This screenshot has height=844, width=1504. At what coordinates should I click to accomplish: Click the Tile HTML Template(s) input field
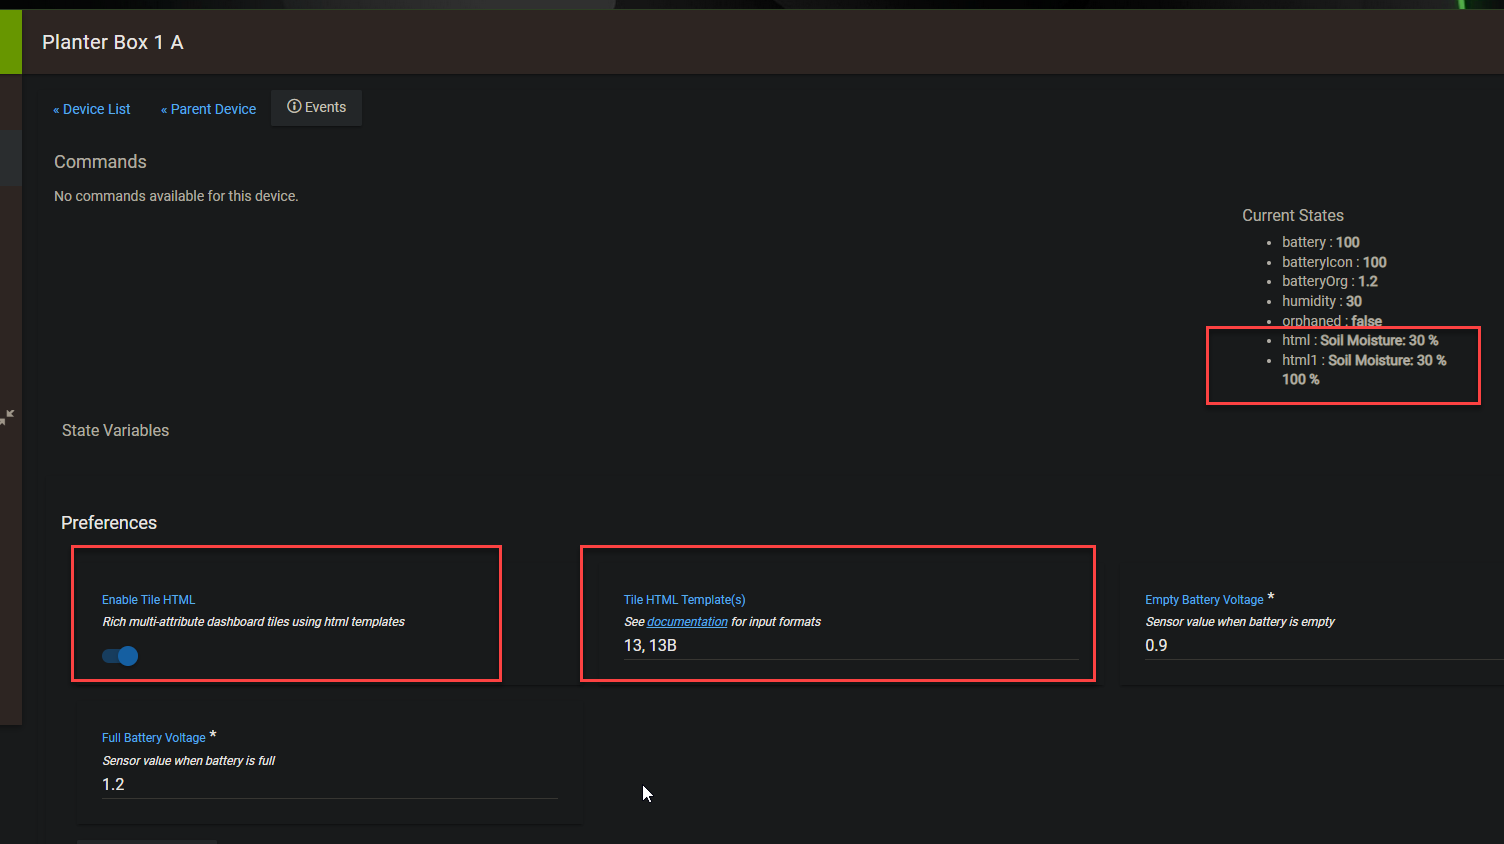pyautogui.click(x=850, y=646)
